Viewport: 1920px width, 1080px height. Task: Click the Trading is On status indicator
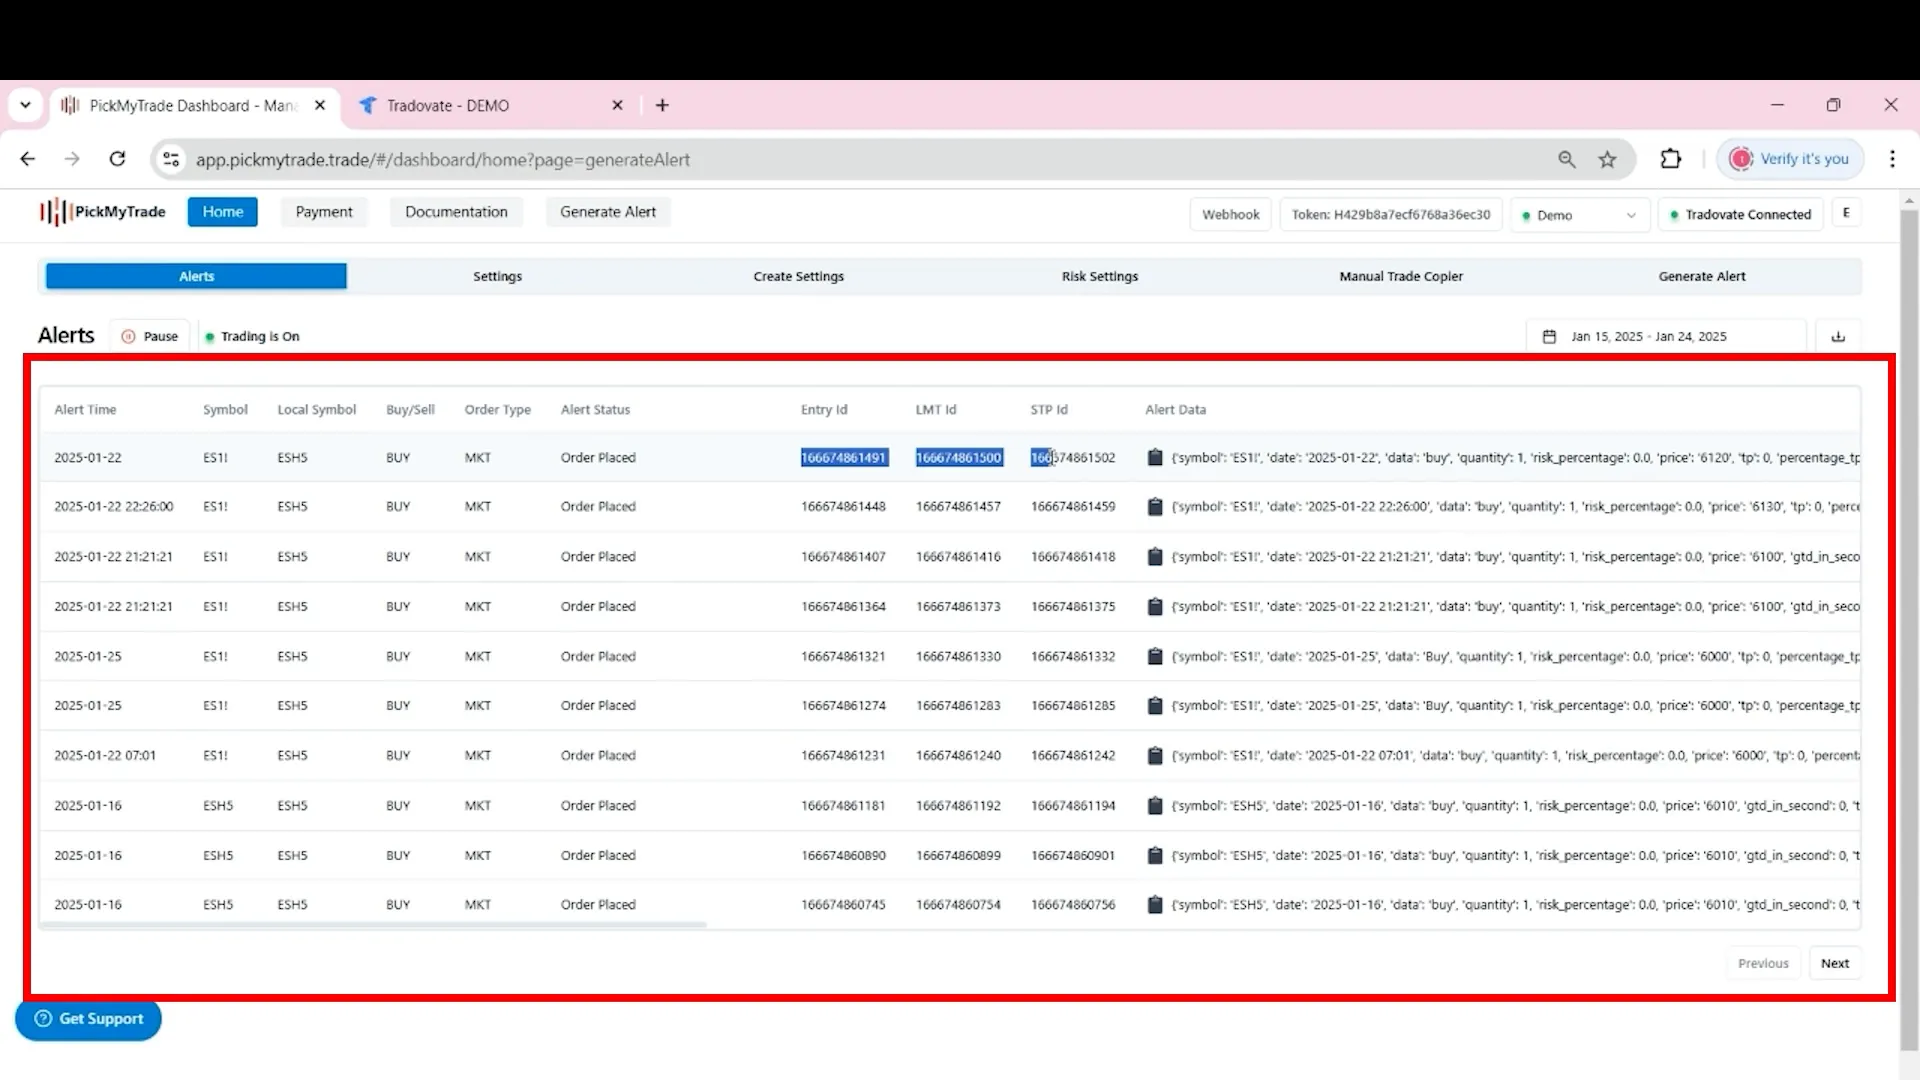[252, 336]
